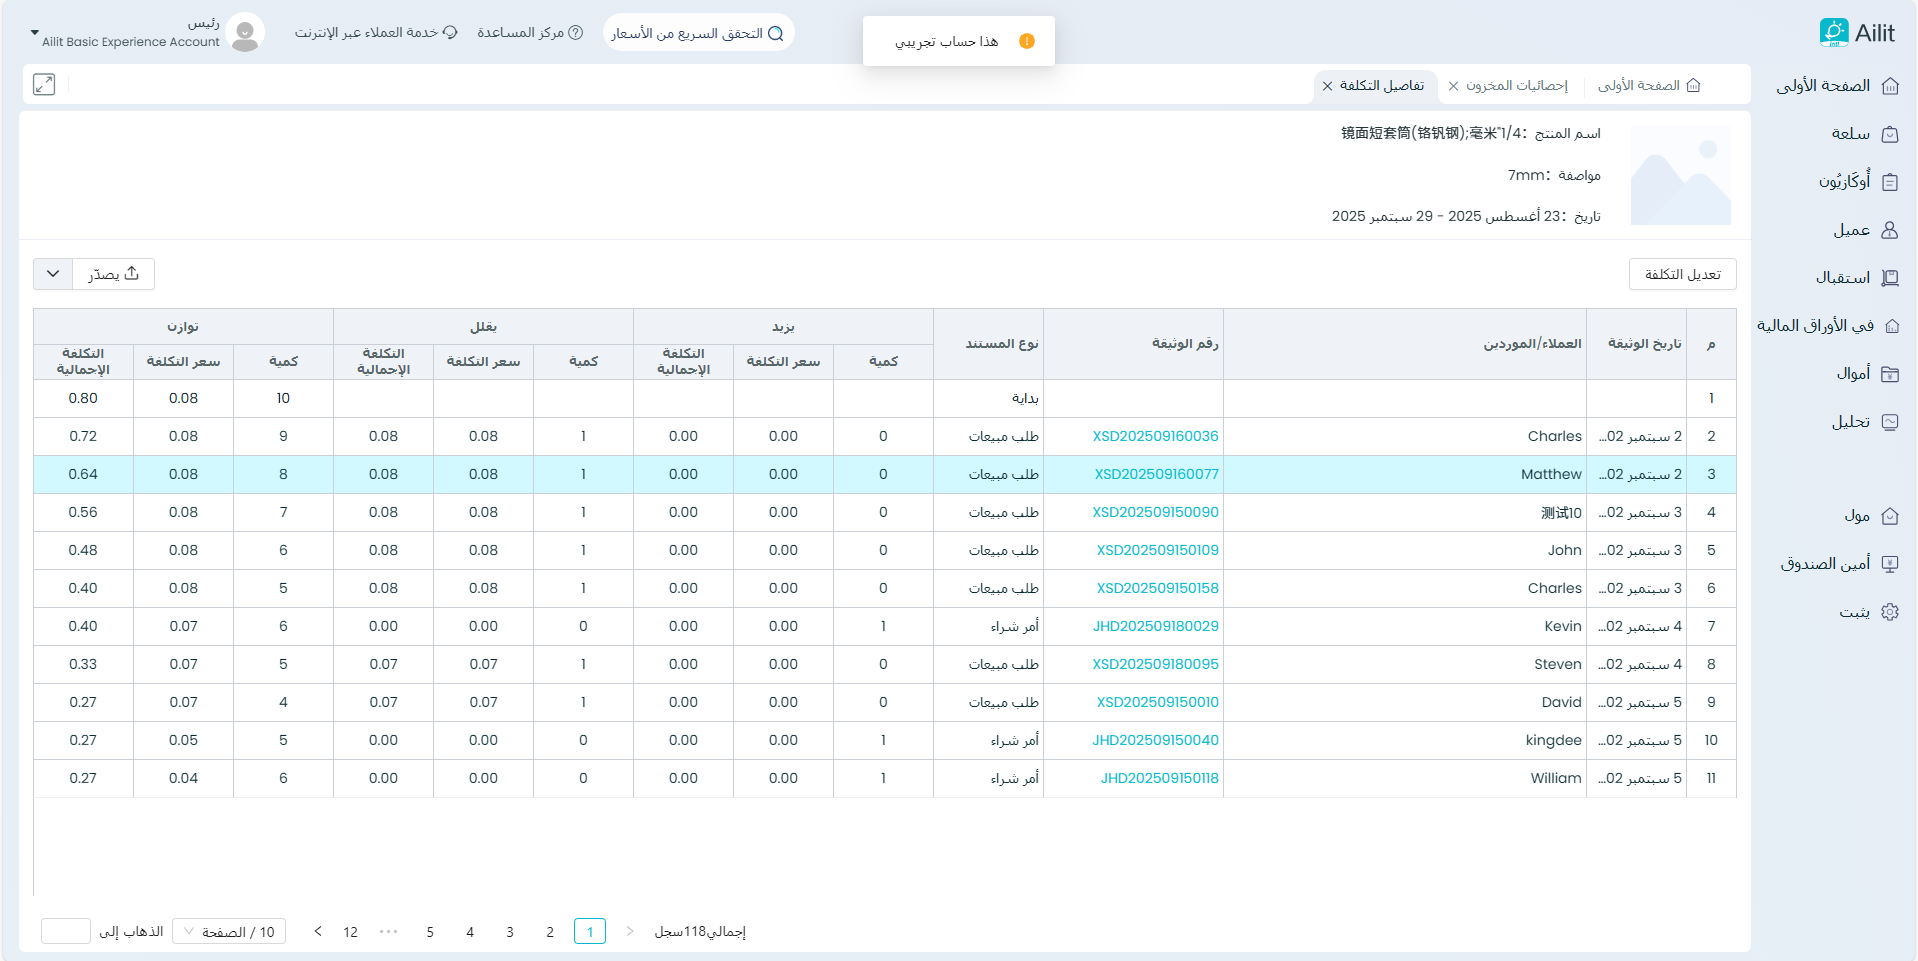Click the تعديل التكلفة button
Screen dimensions: 1918x961
(x=1682, y=274)
